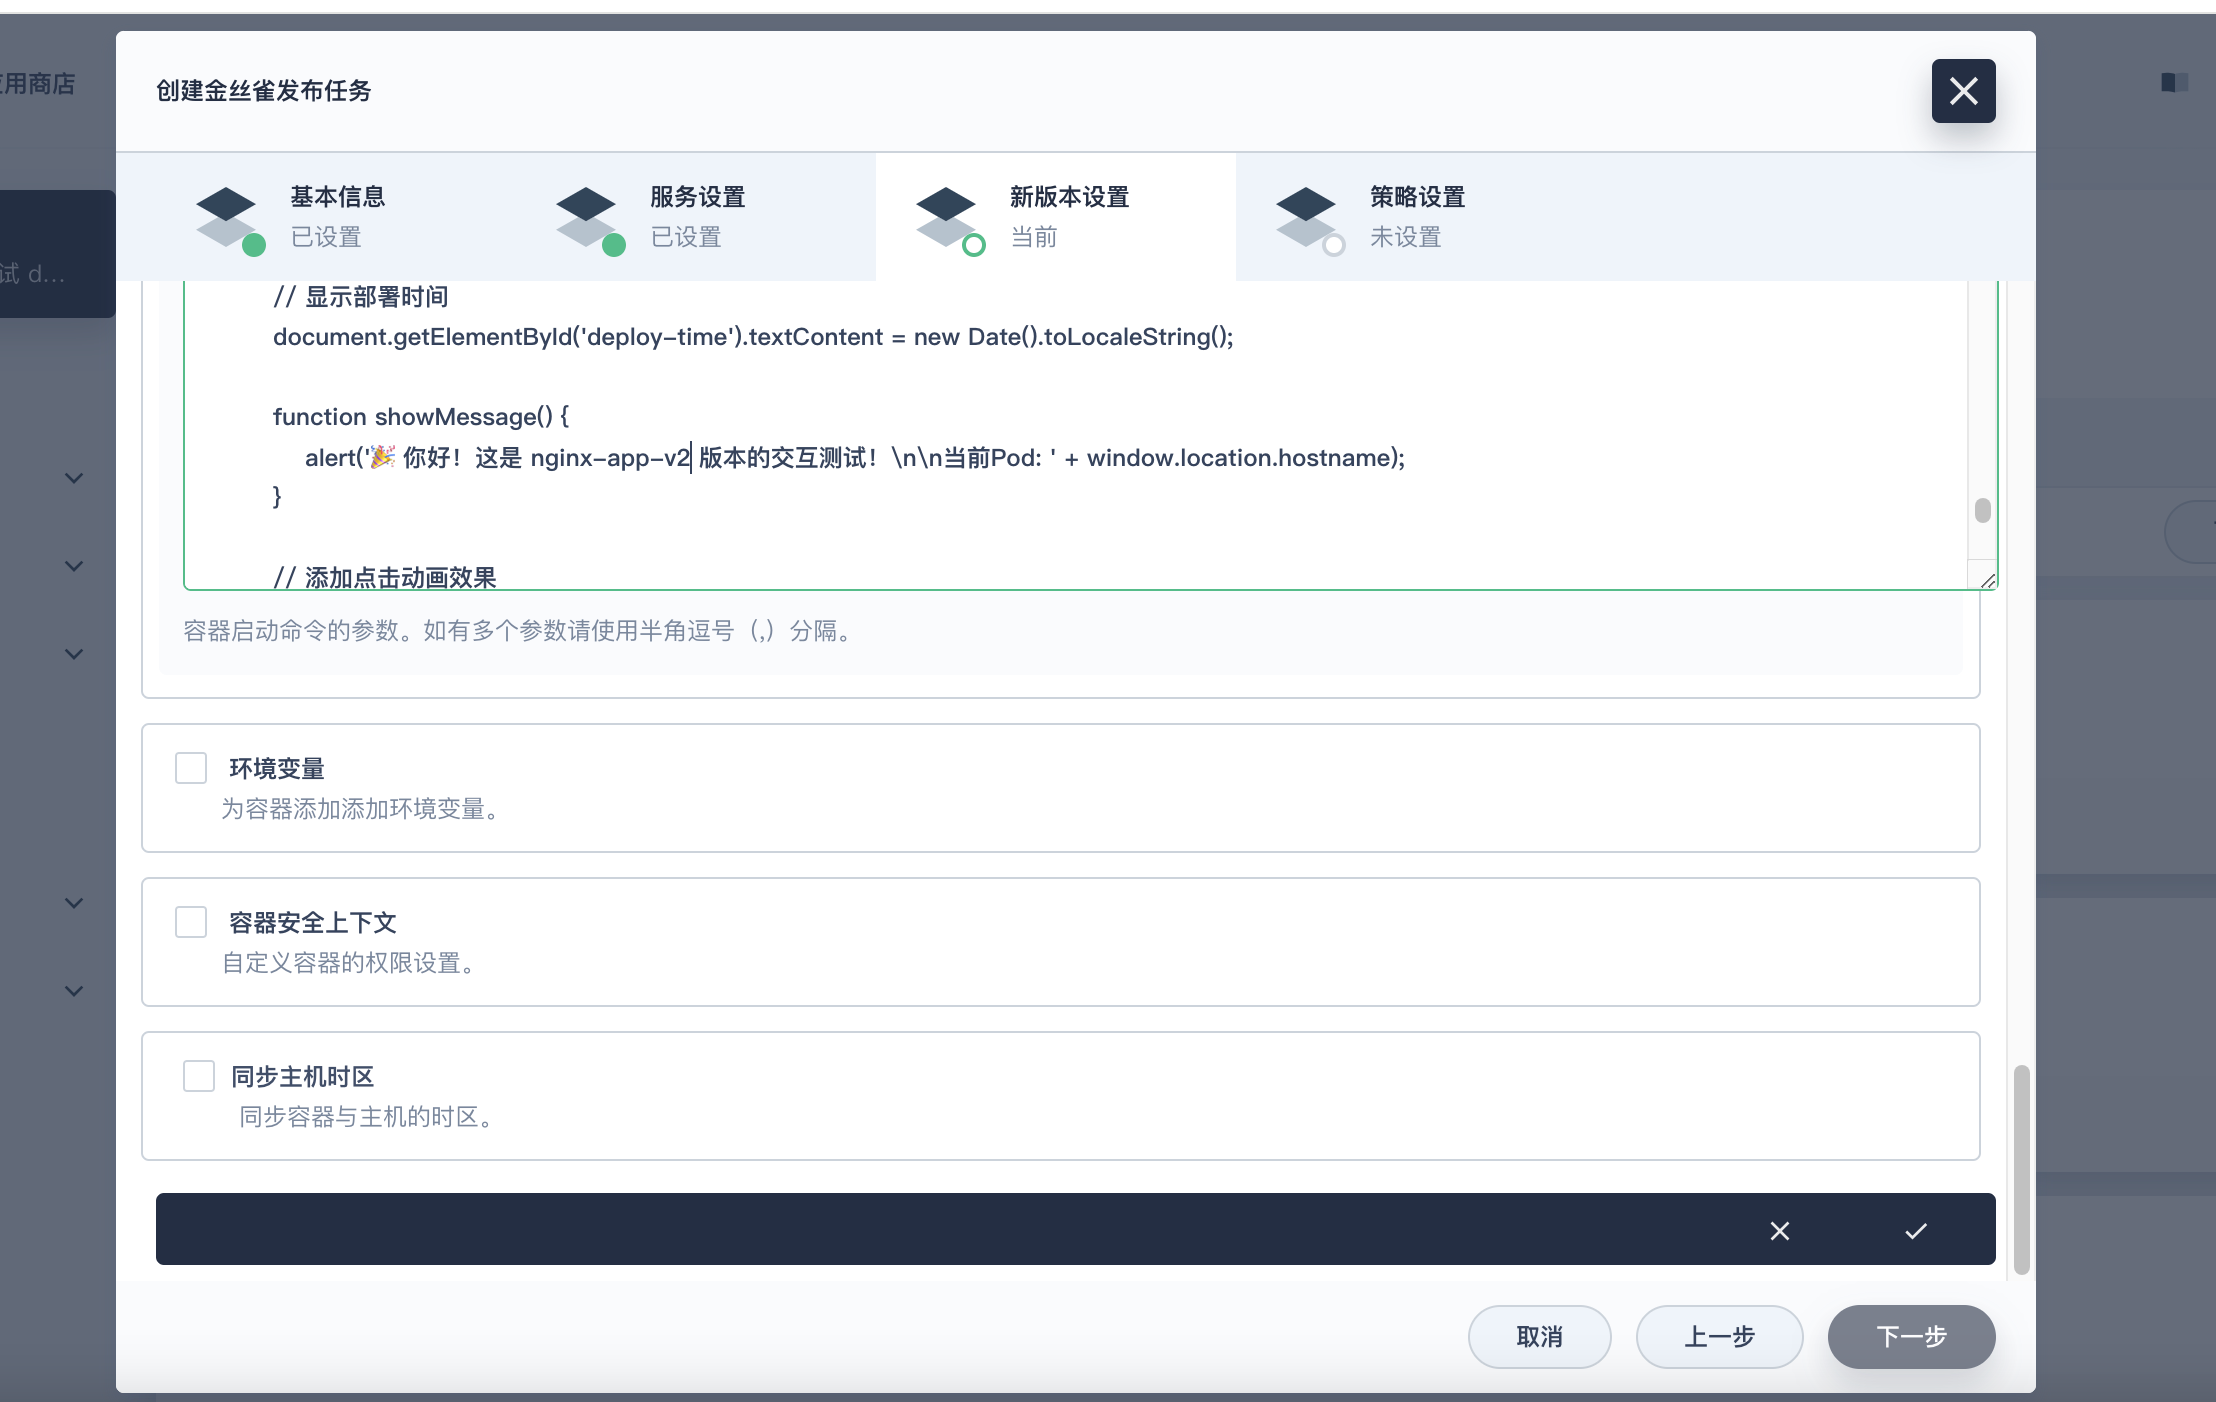This screenshot has height=1402, width=2216.
Task: Click the checkmark icon in the dark bar
Action: click(1915, 1231)
